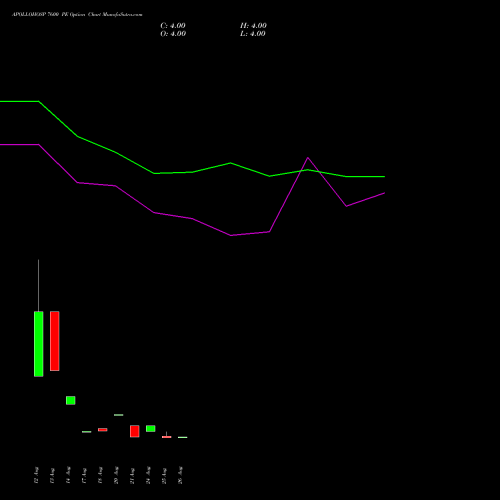
Task: Select the small green 14 Aug candle
Action: pos(71,400)
